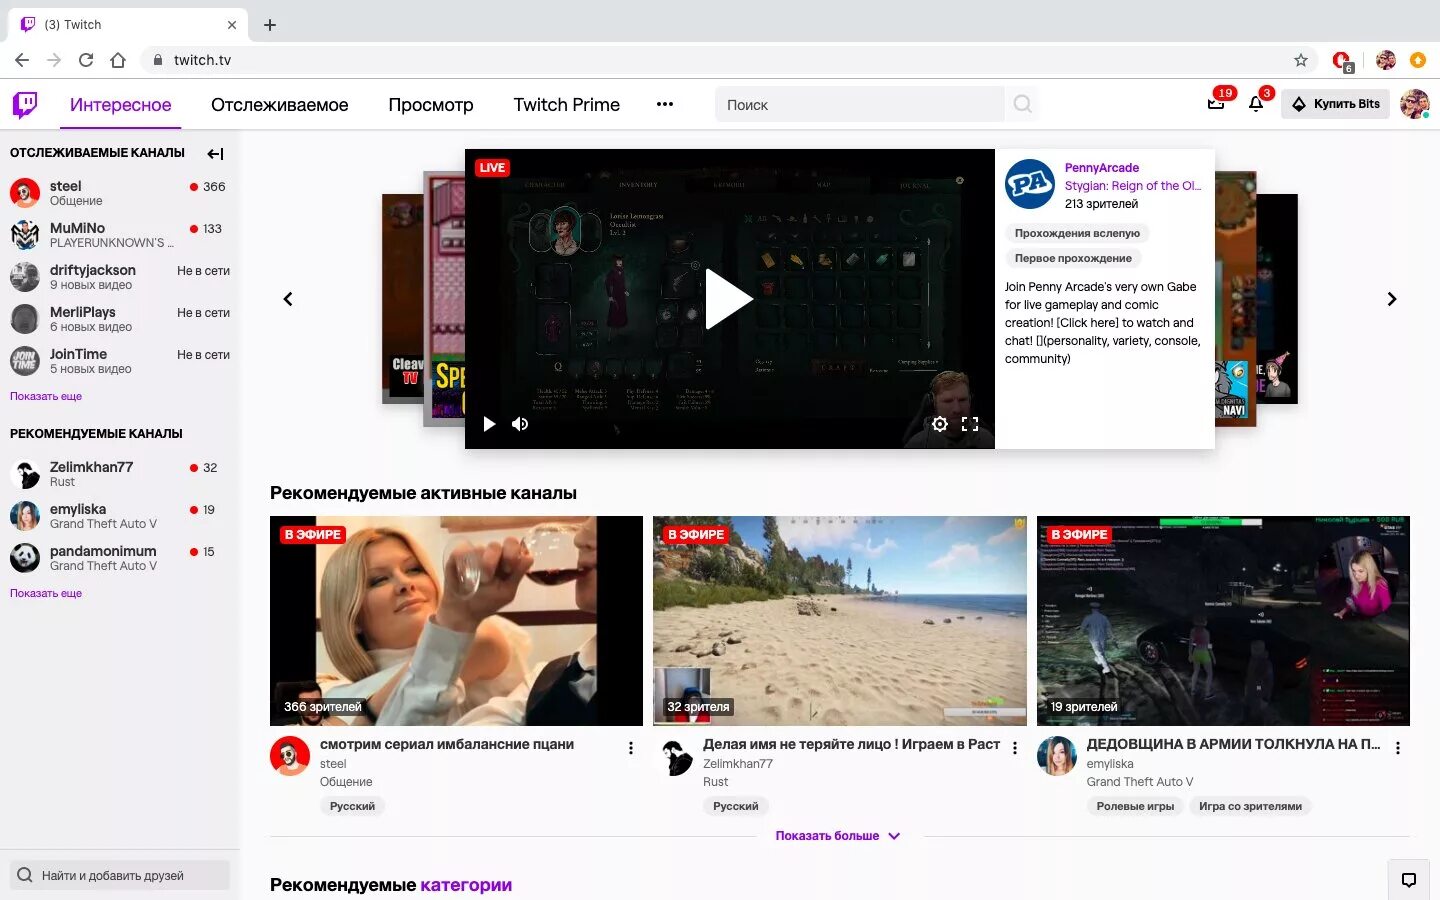Click the Twitch logo home icon

tap(25, 104)
